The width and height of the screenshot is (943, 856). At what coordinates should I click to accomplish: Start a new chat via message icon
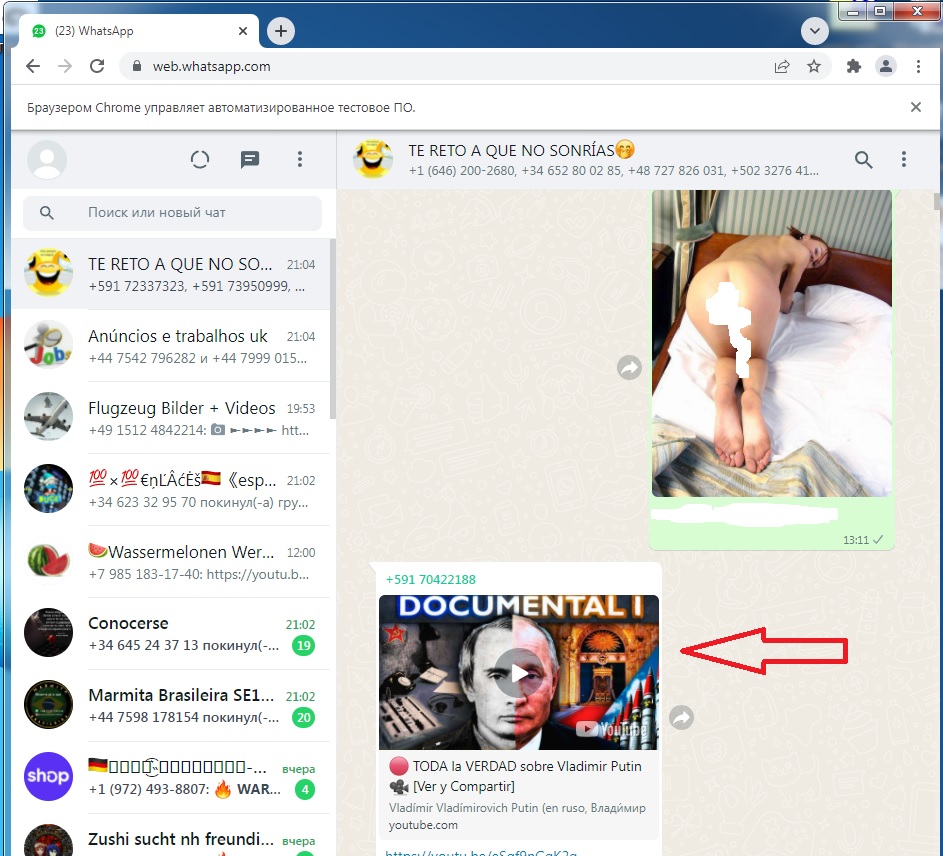click(250, 159)
